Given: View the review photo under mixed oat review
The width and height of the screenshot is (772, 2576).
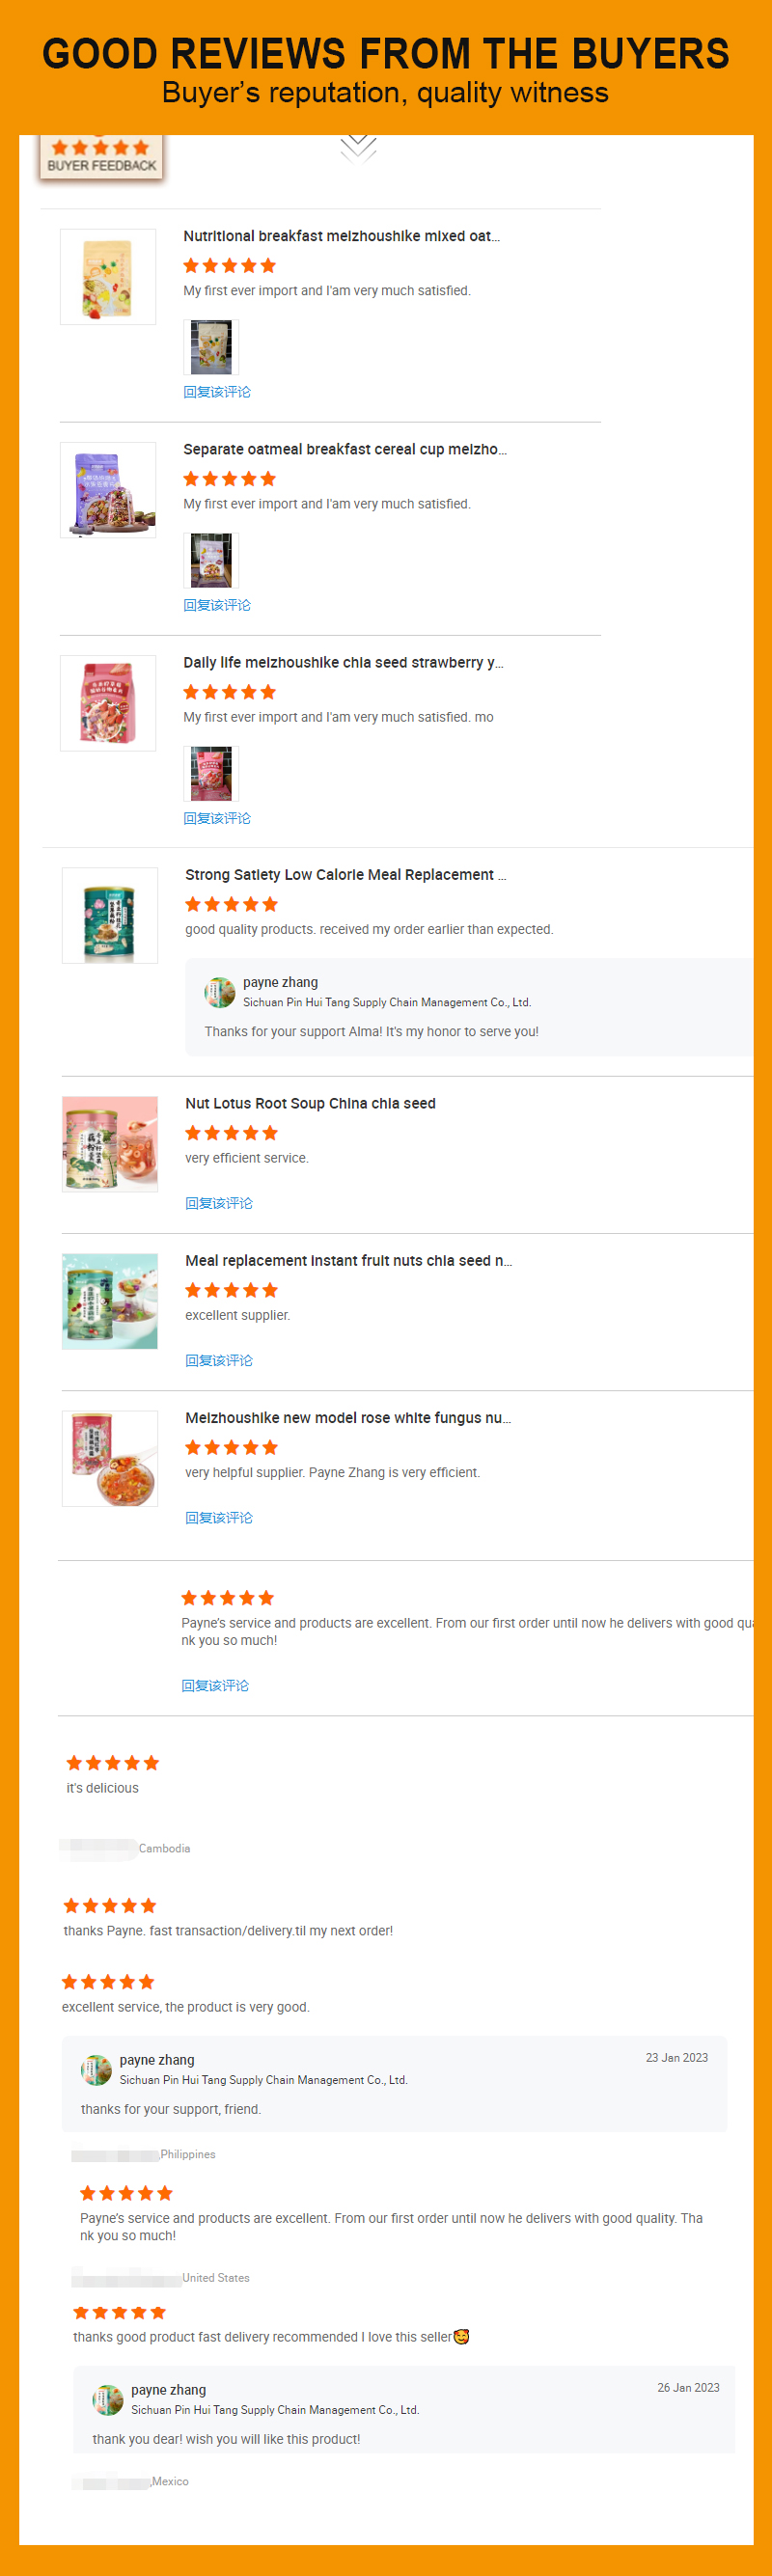Looking at the screenshot, I should pos(211,347).
